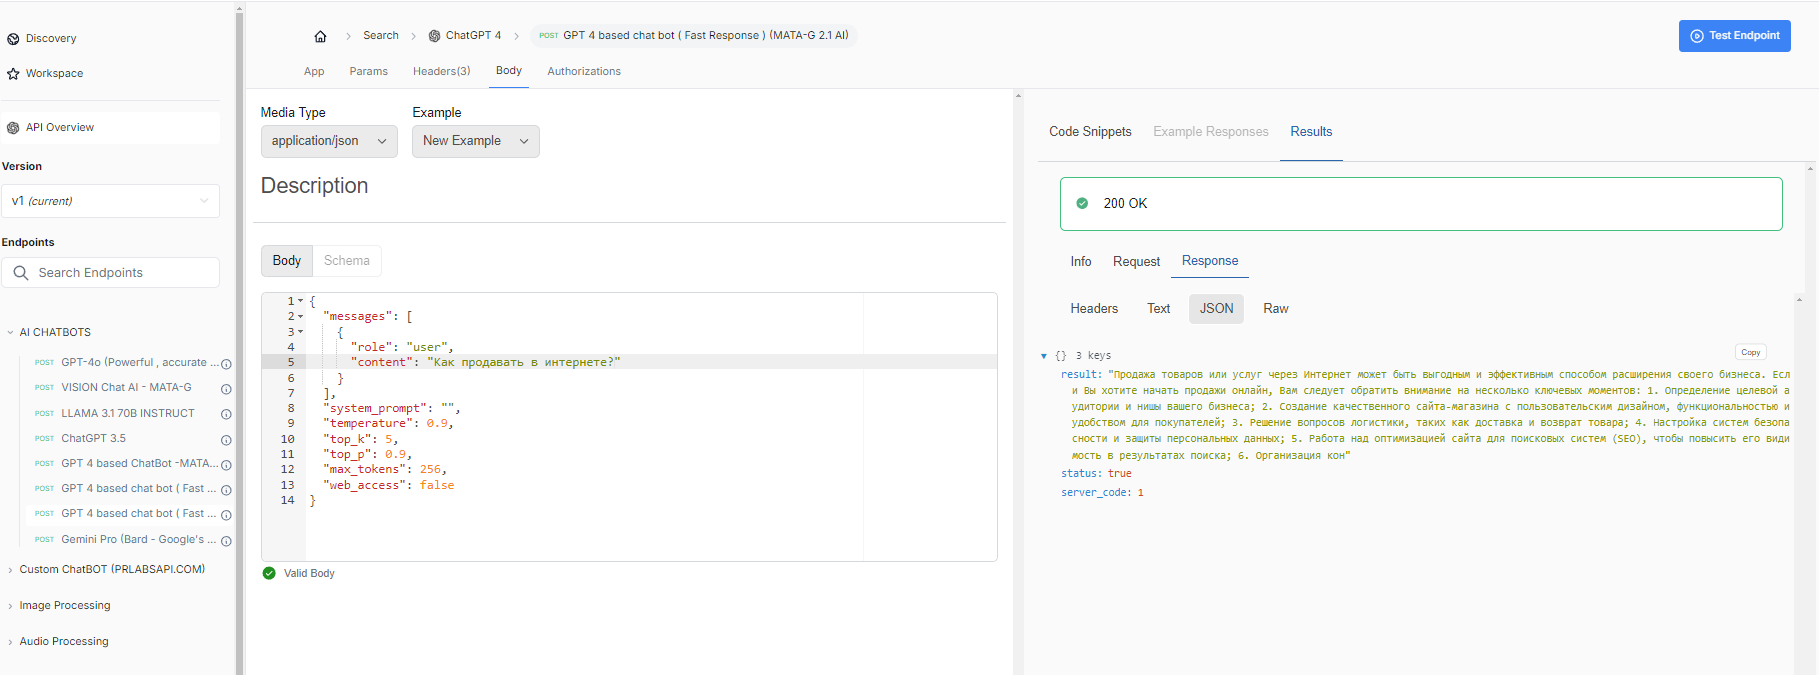Click the home icon in breadcrumb
This screenshot has width=1819, height=675.
(320, 36)
